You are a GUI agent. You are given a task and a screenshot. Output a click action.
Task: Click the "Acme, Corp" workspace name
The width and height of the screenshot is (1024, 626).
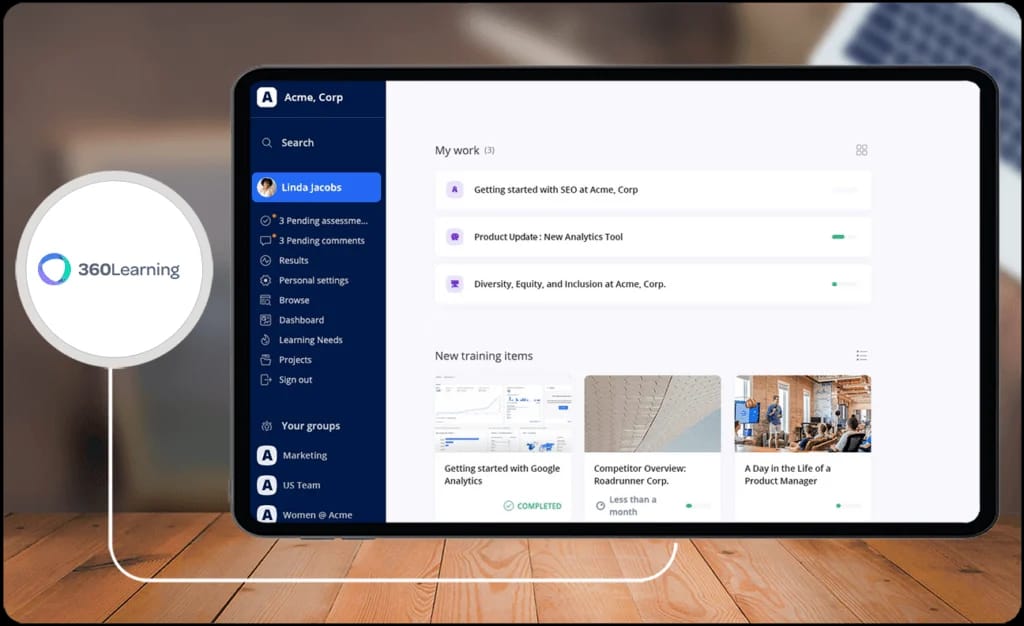tap(313, 97)
